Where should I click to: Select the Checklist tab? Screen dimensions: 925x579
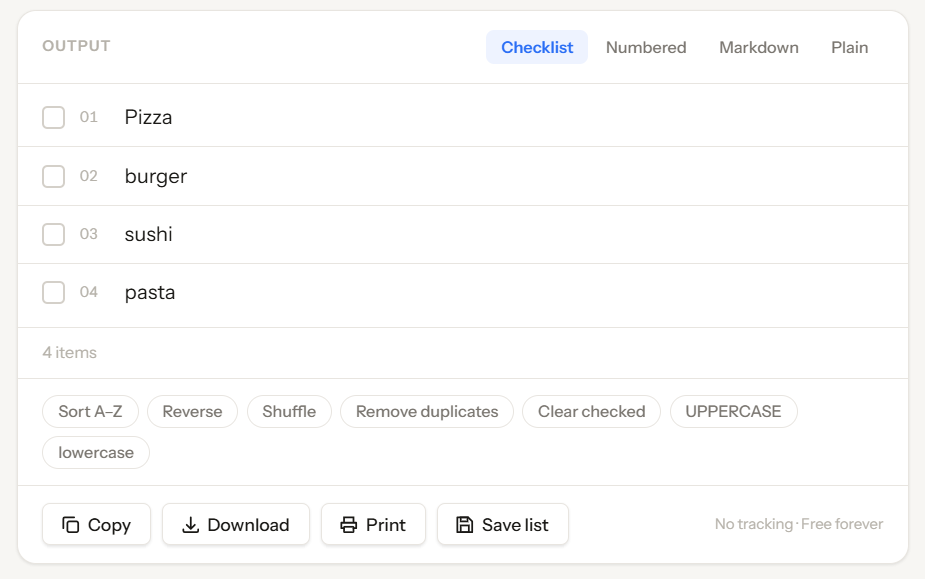point(537,47)
